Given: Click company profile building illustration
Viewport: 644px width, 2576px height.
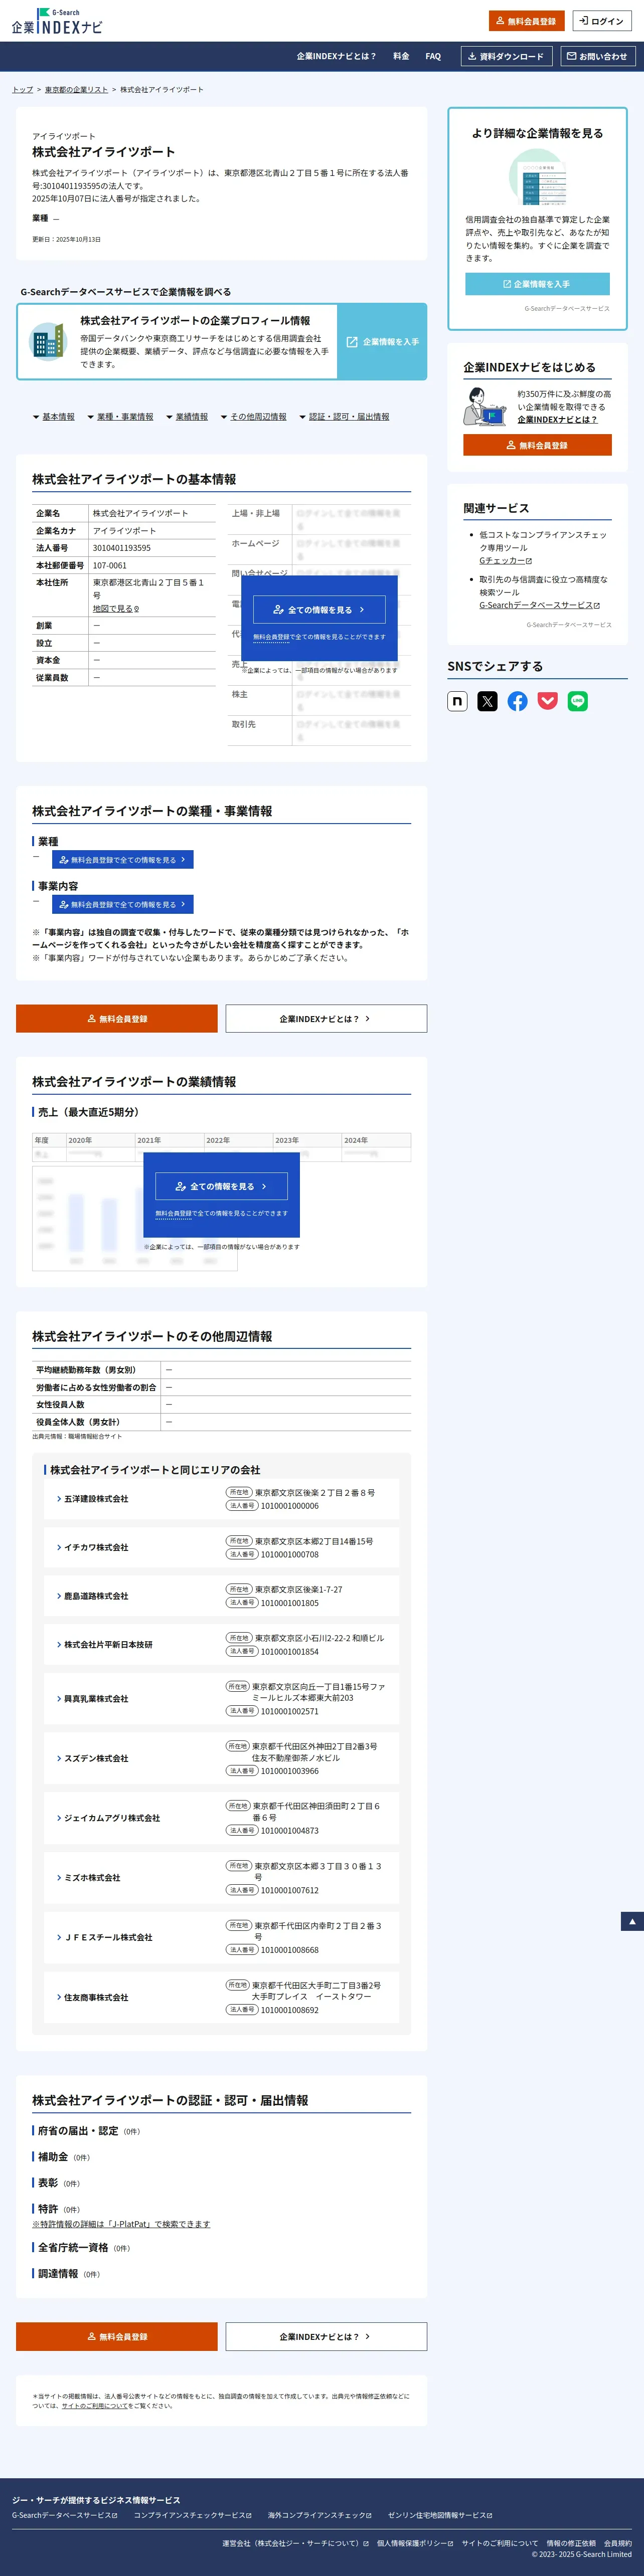Looking at the screenshot, I should click(47, 342).
